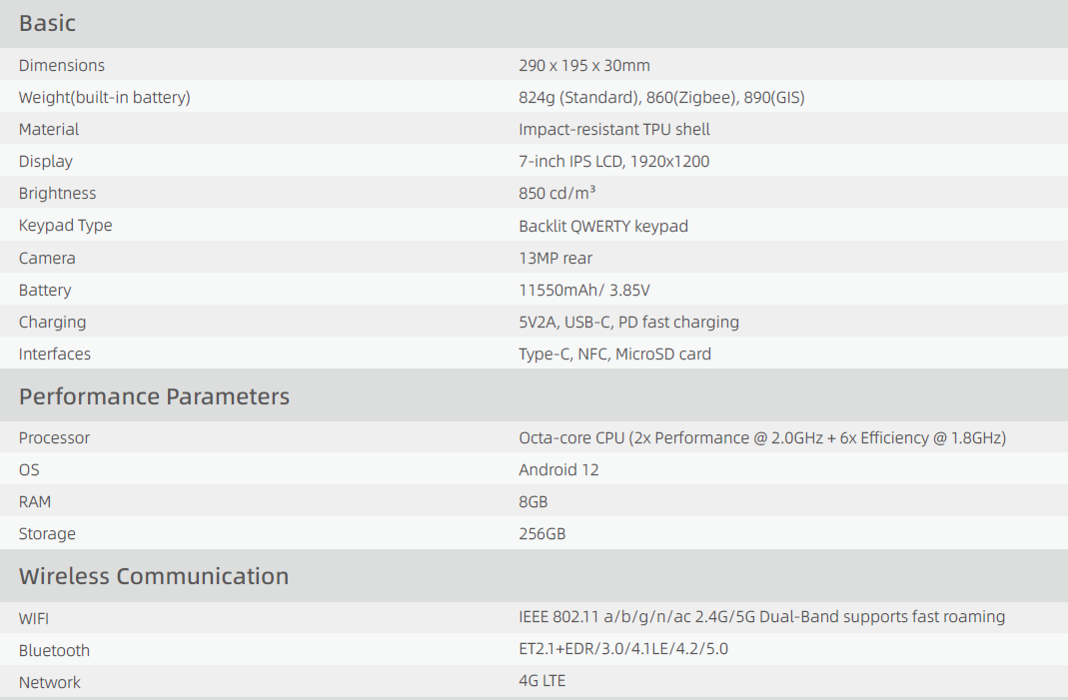Select the 290 x 195 x 30mm value
Viewport: 1068px width, 700px height.
(584, 65)
